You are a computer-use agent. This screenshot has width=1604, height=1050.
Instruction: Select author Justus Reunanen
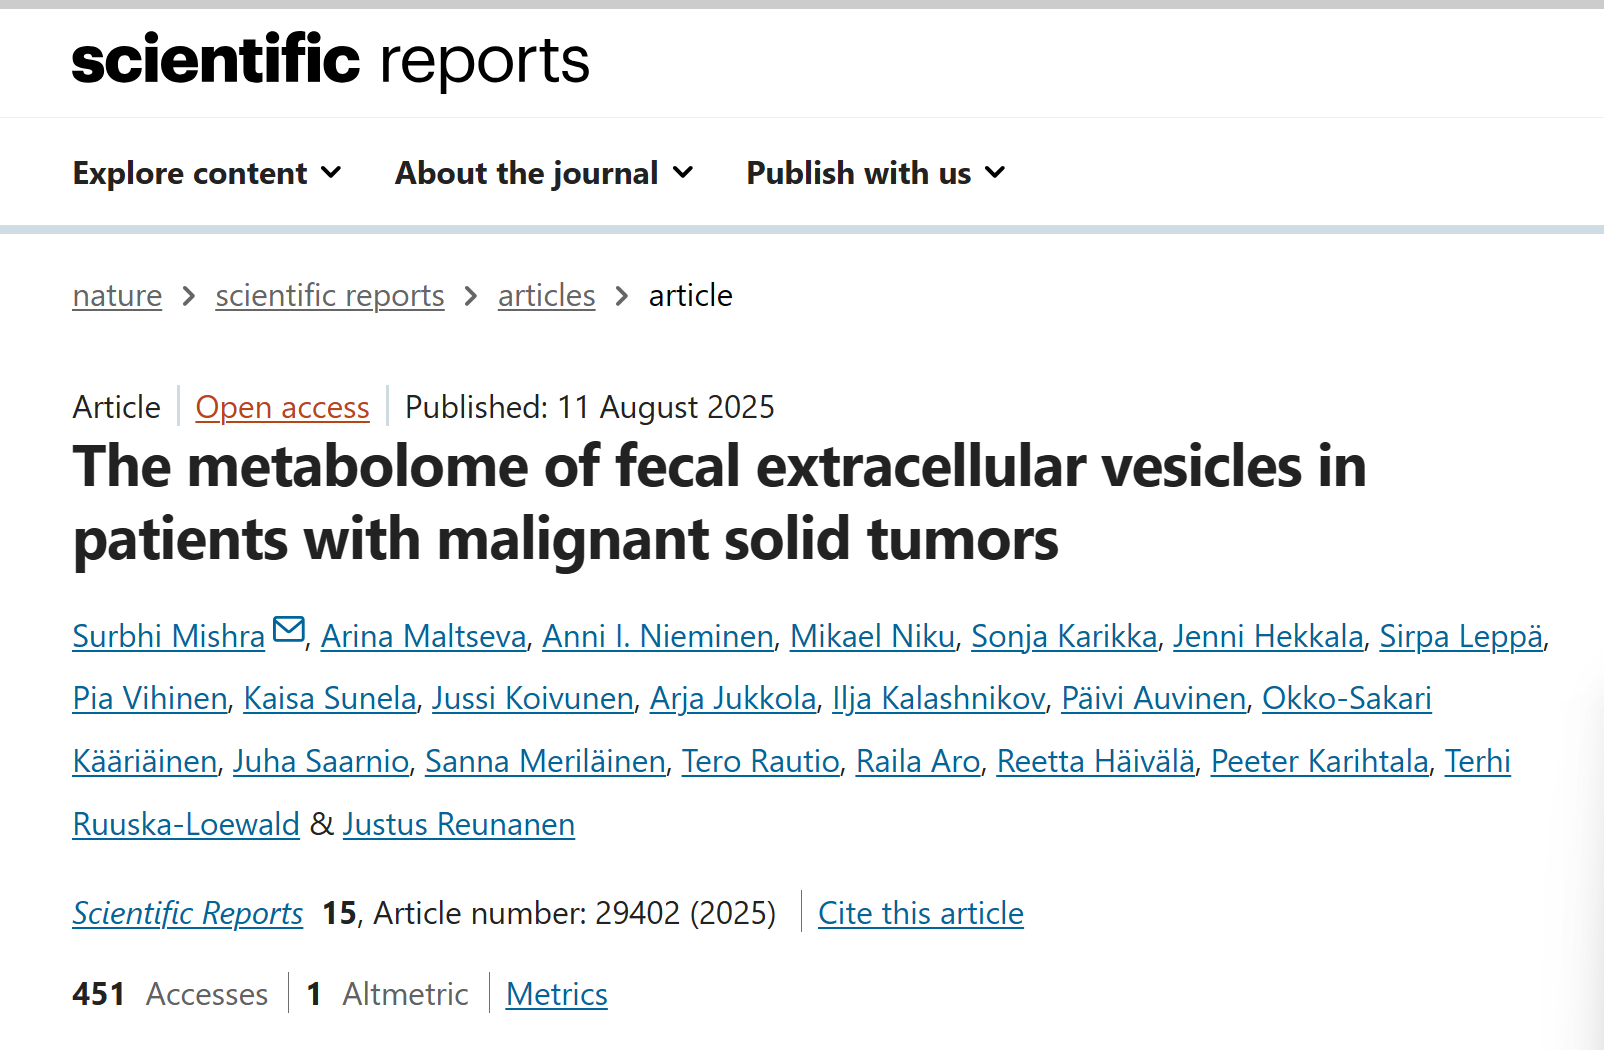click(x=459, y=825)
